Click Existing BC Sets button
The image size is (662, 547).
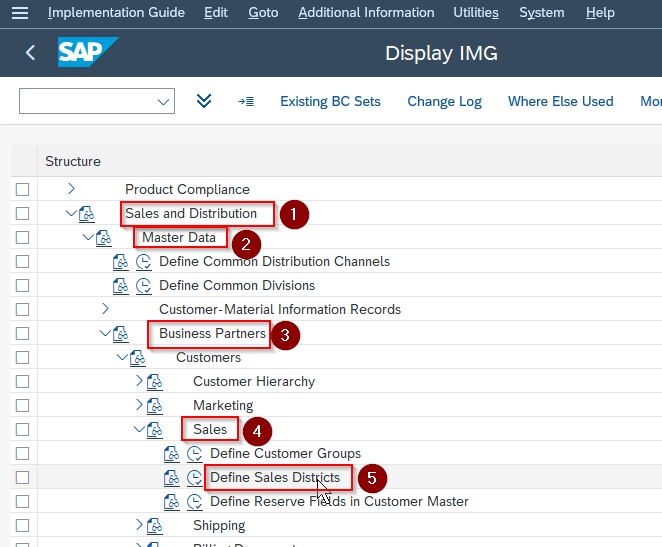[x=330, y=101]
